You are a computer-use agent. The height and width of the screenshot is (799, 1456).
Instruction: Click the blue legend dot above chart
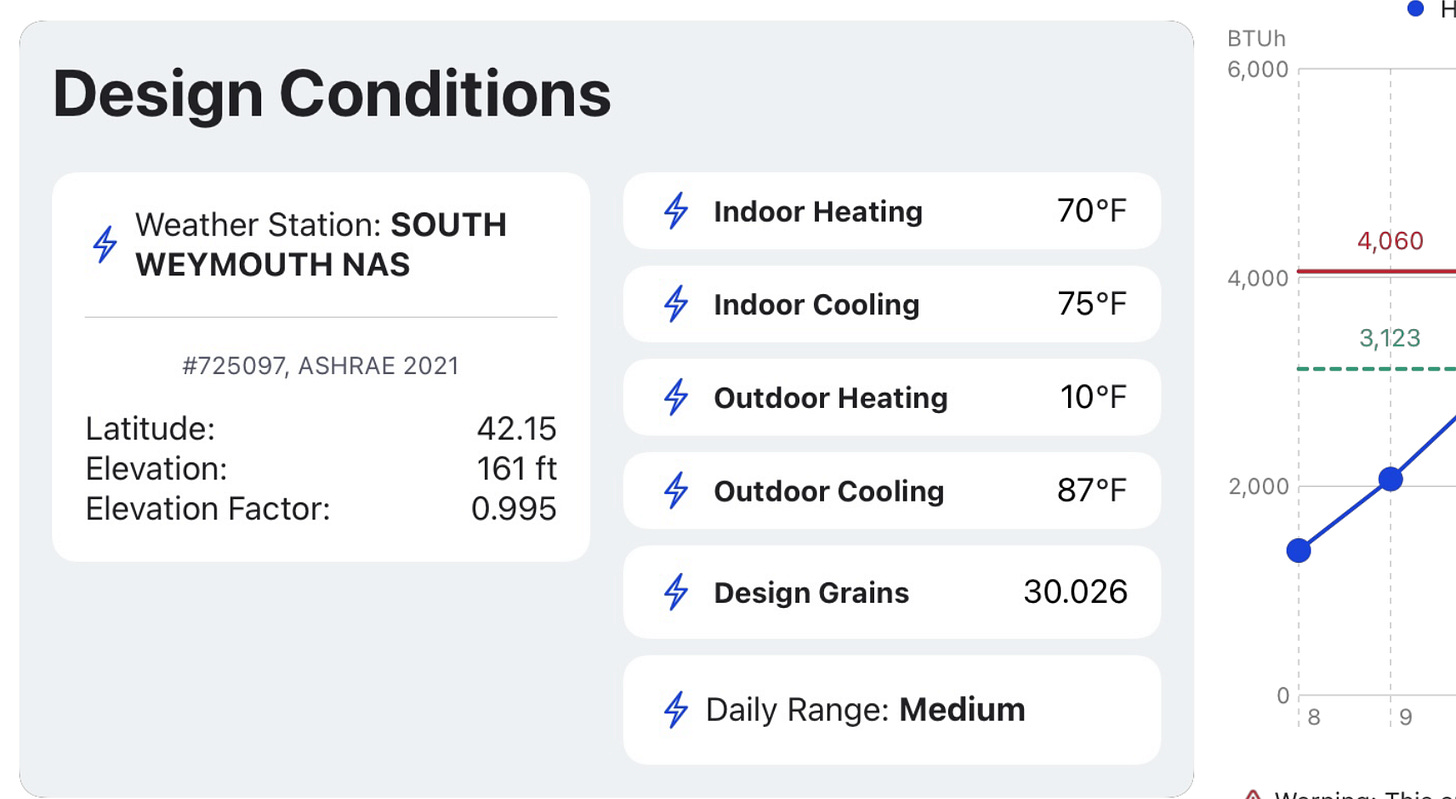(1415, 8)
